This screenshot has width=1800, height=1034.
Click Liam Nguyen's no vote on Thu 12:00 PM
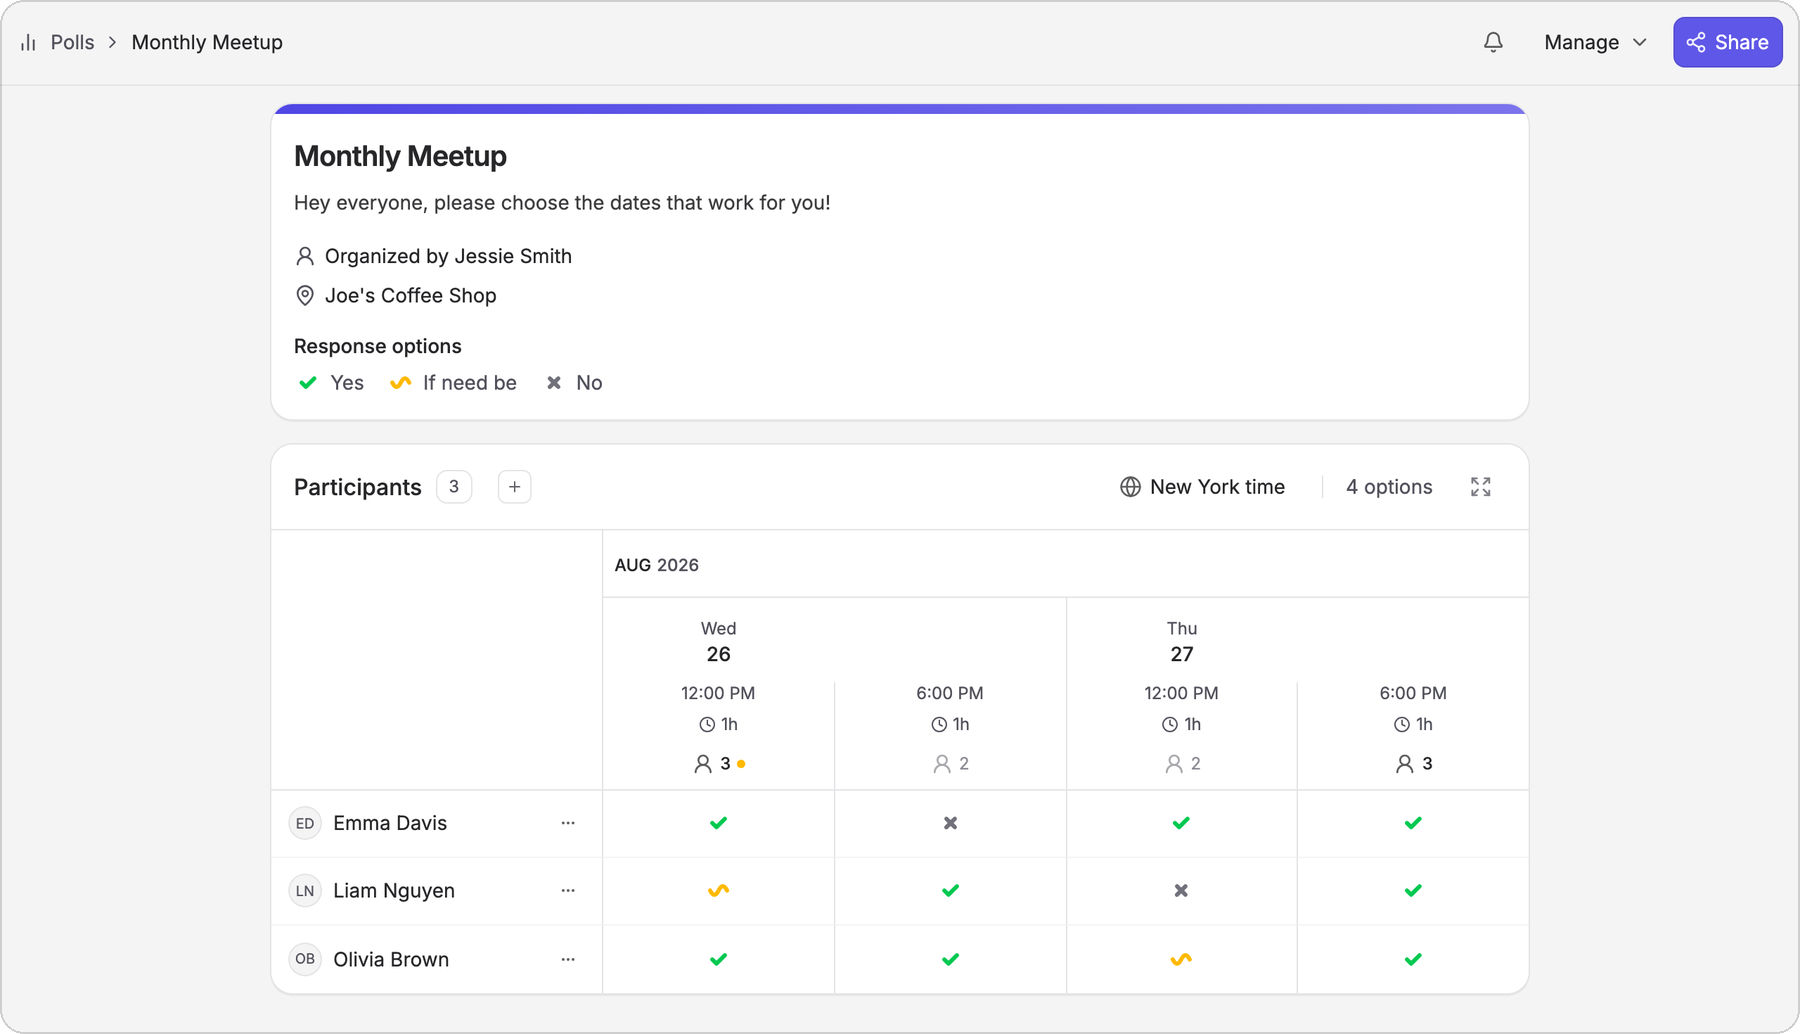1181,891
